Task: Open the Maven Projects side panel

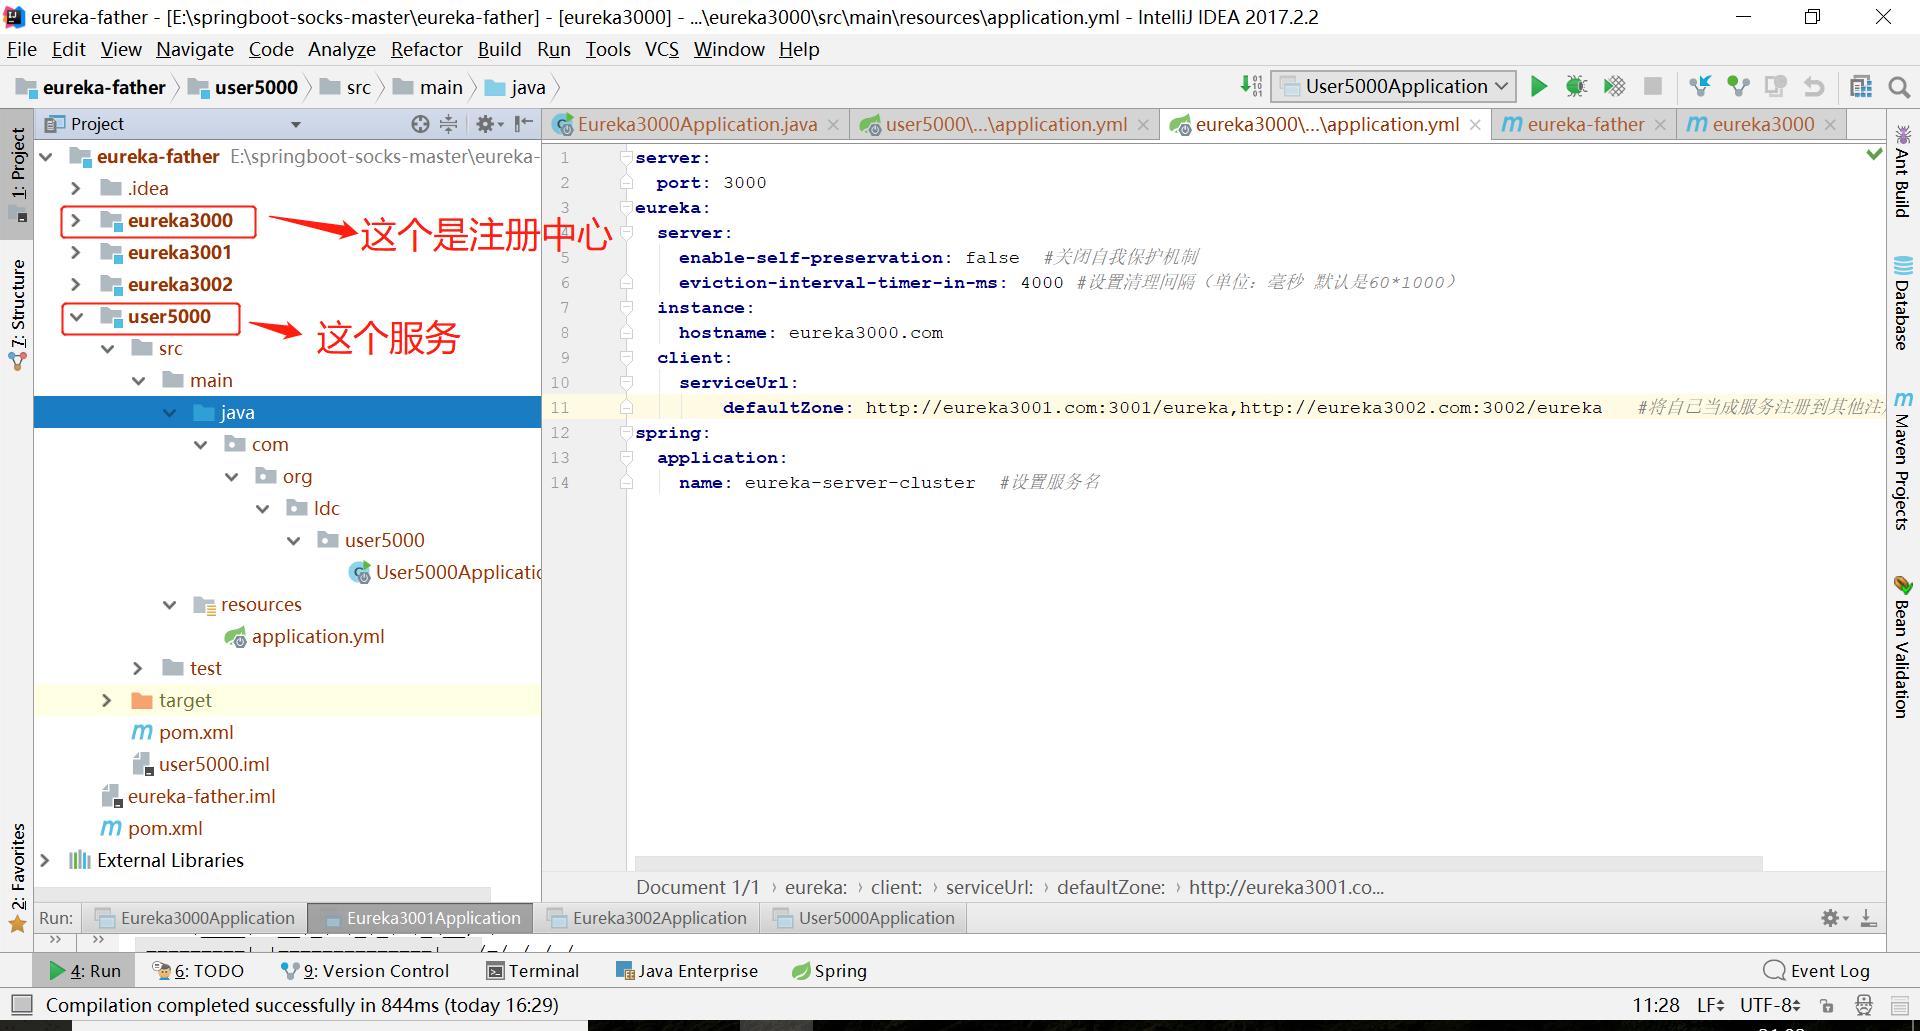Action: (x=1902, y=461)
